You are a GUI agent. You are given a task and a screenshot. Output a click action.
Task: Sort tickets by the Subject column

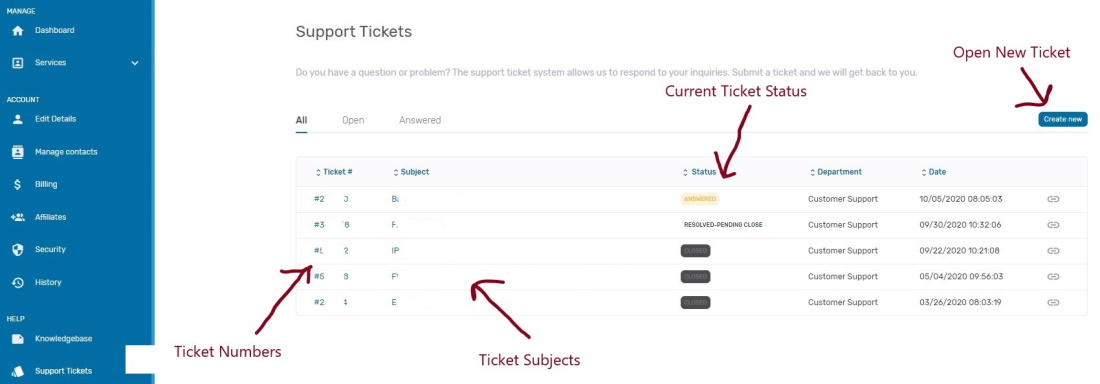pyautogui.click(x=410, y=172)
